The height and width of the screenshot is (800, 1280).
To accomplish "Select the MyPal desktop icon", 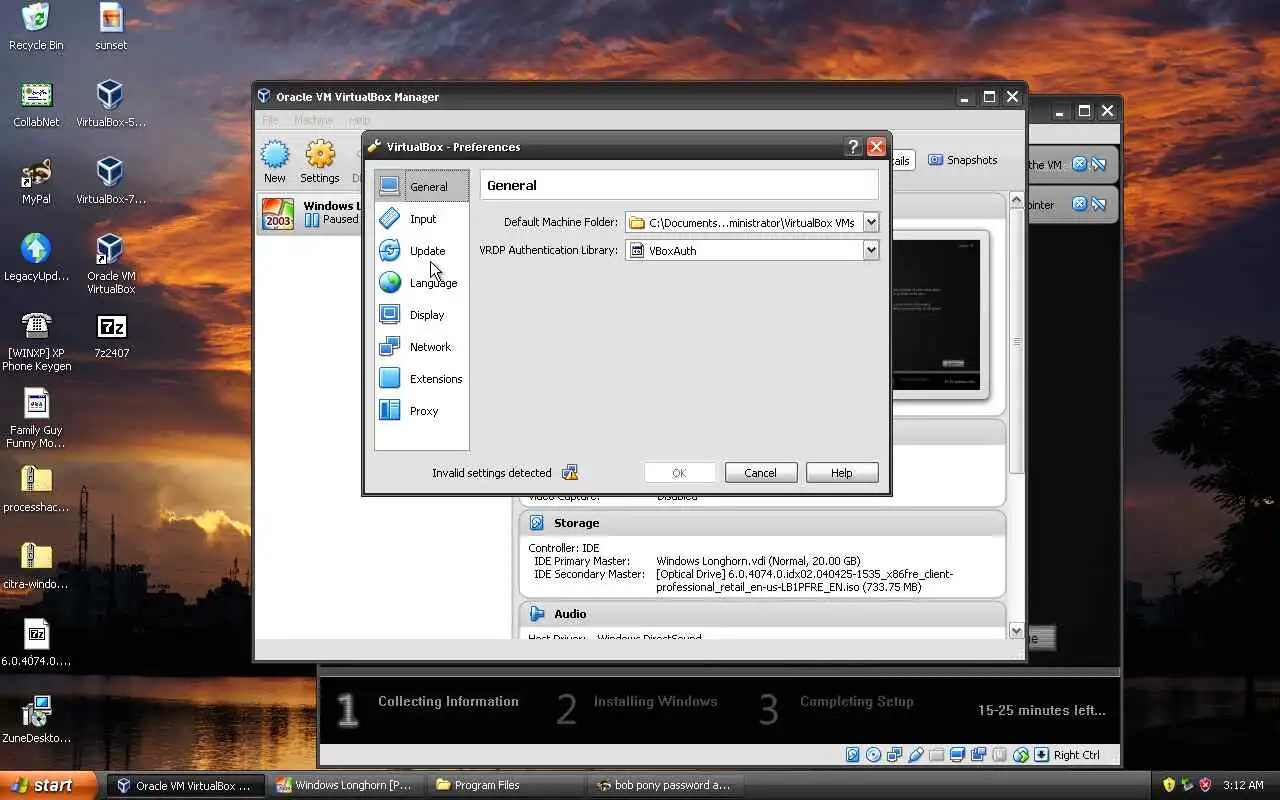I will (x=36, y=181).
